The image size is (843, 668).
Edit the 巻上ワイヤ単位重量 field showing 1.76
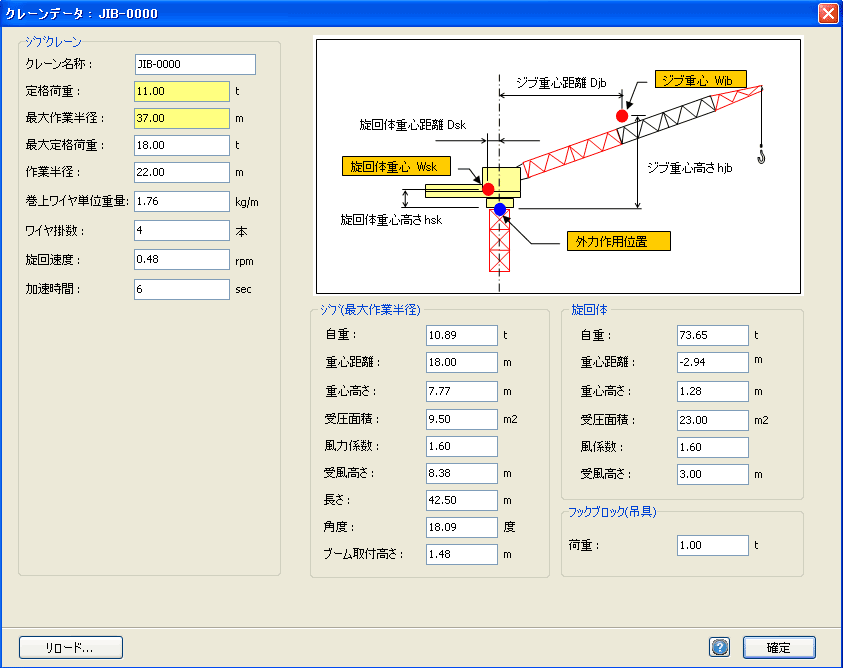[182, 201]
